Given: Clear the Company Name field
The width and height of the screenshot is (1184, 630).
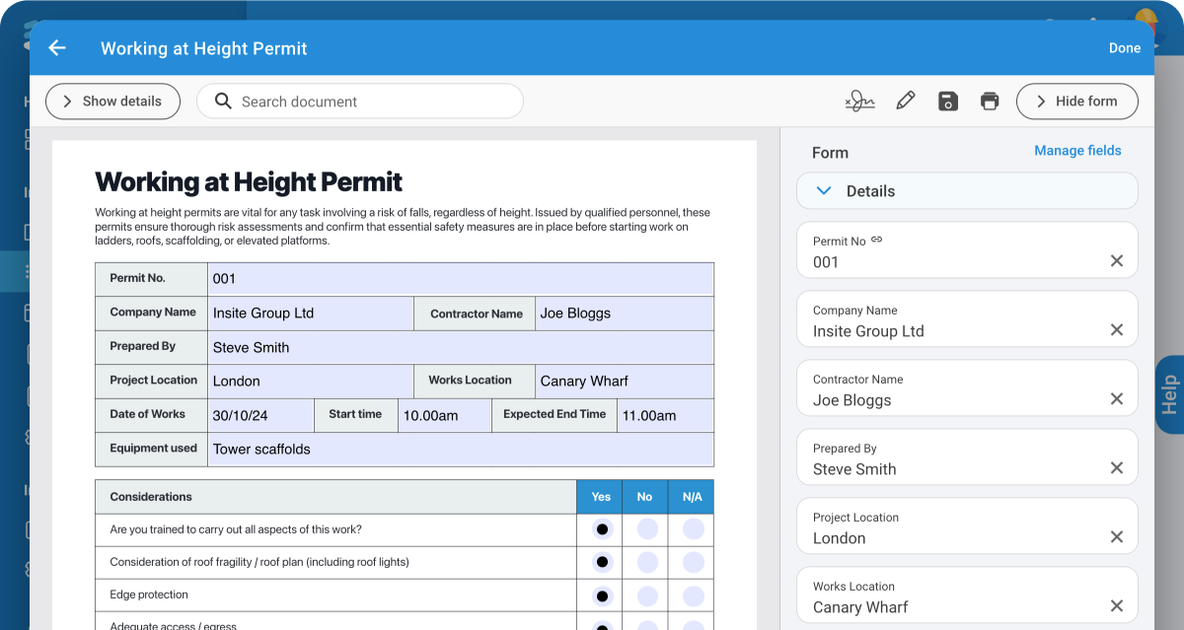Looking at the screenshot, I should pyautogui.click(x=1116, y=329).
